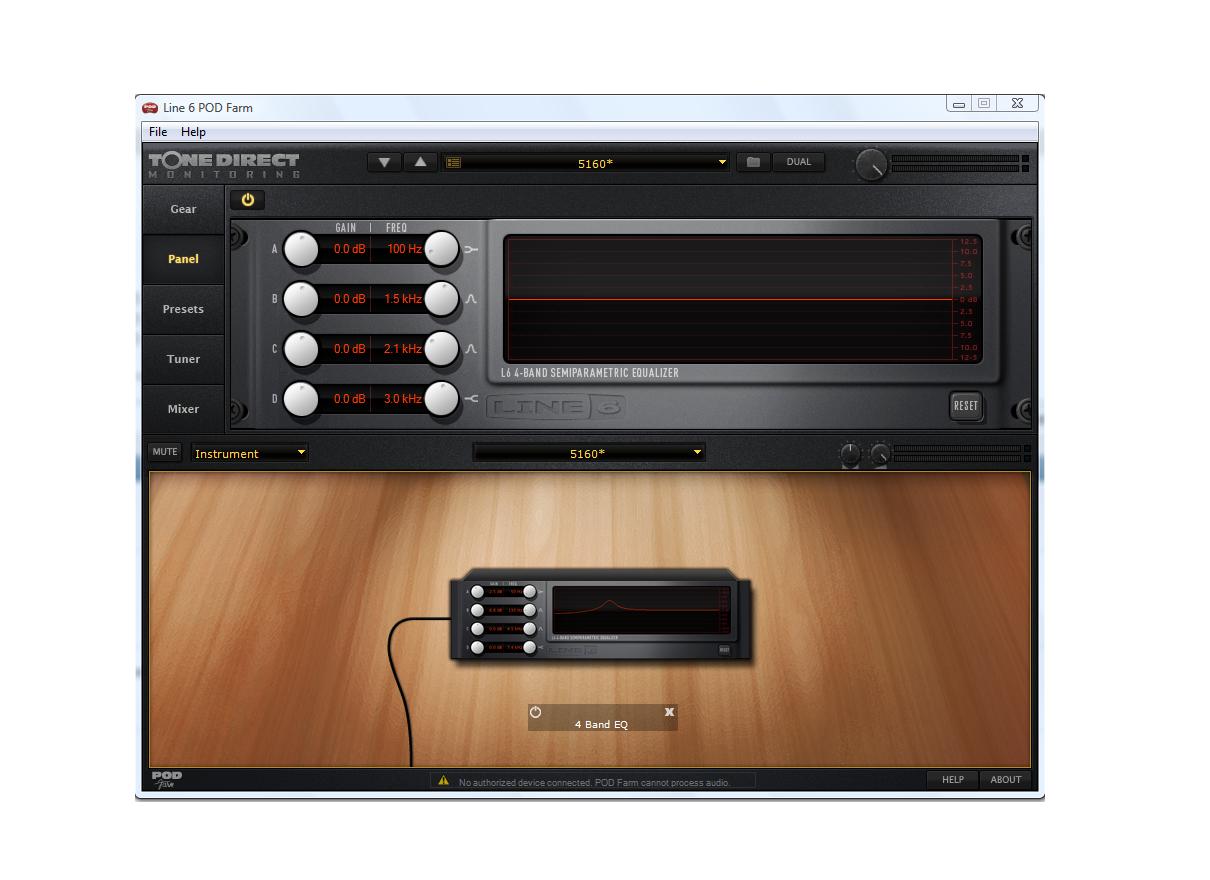This screenshot has height=880, width=1210.
Task: Click the Line 6 title bar icon
Action: pos(150,107)
